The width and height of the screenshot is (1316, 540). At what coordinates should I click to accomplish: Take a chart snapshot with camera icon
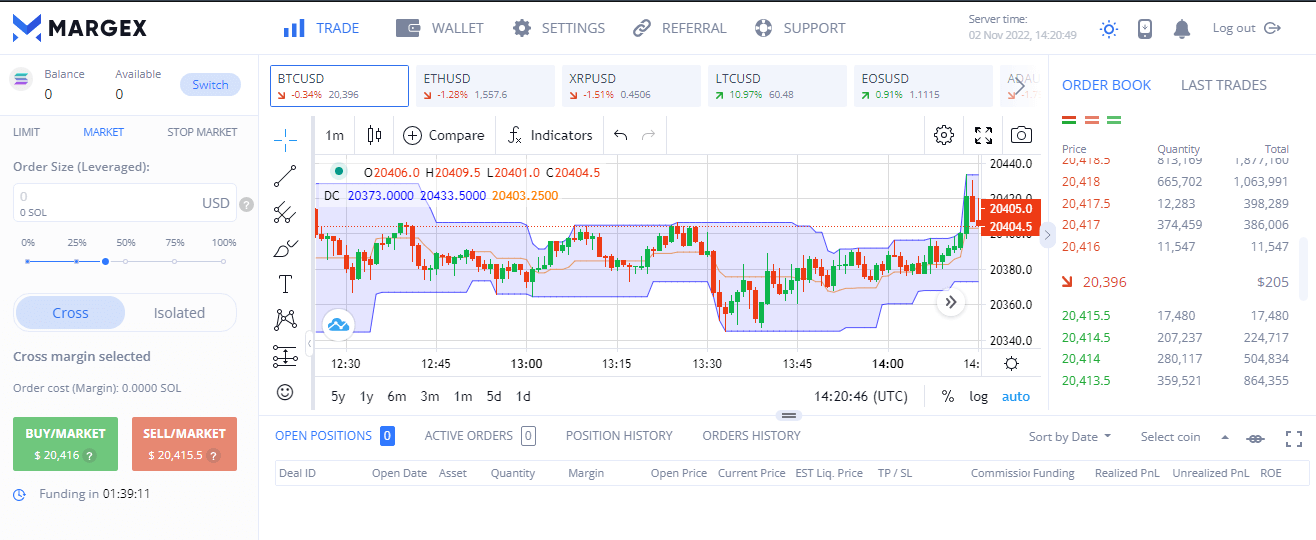(1020, 135)
